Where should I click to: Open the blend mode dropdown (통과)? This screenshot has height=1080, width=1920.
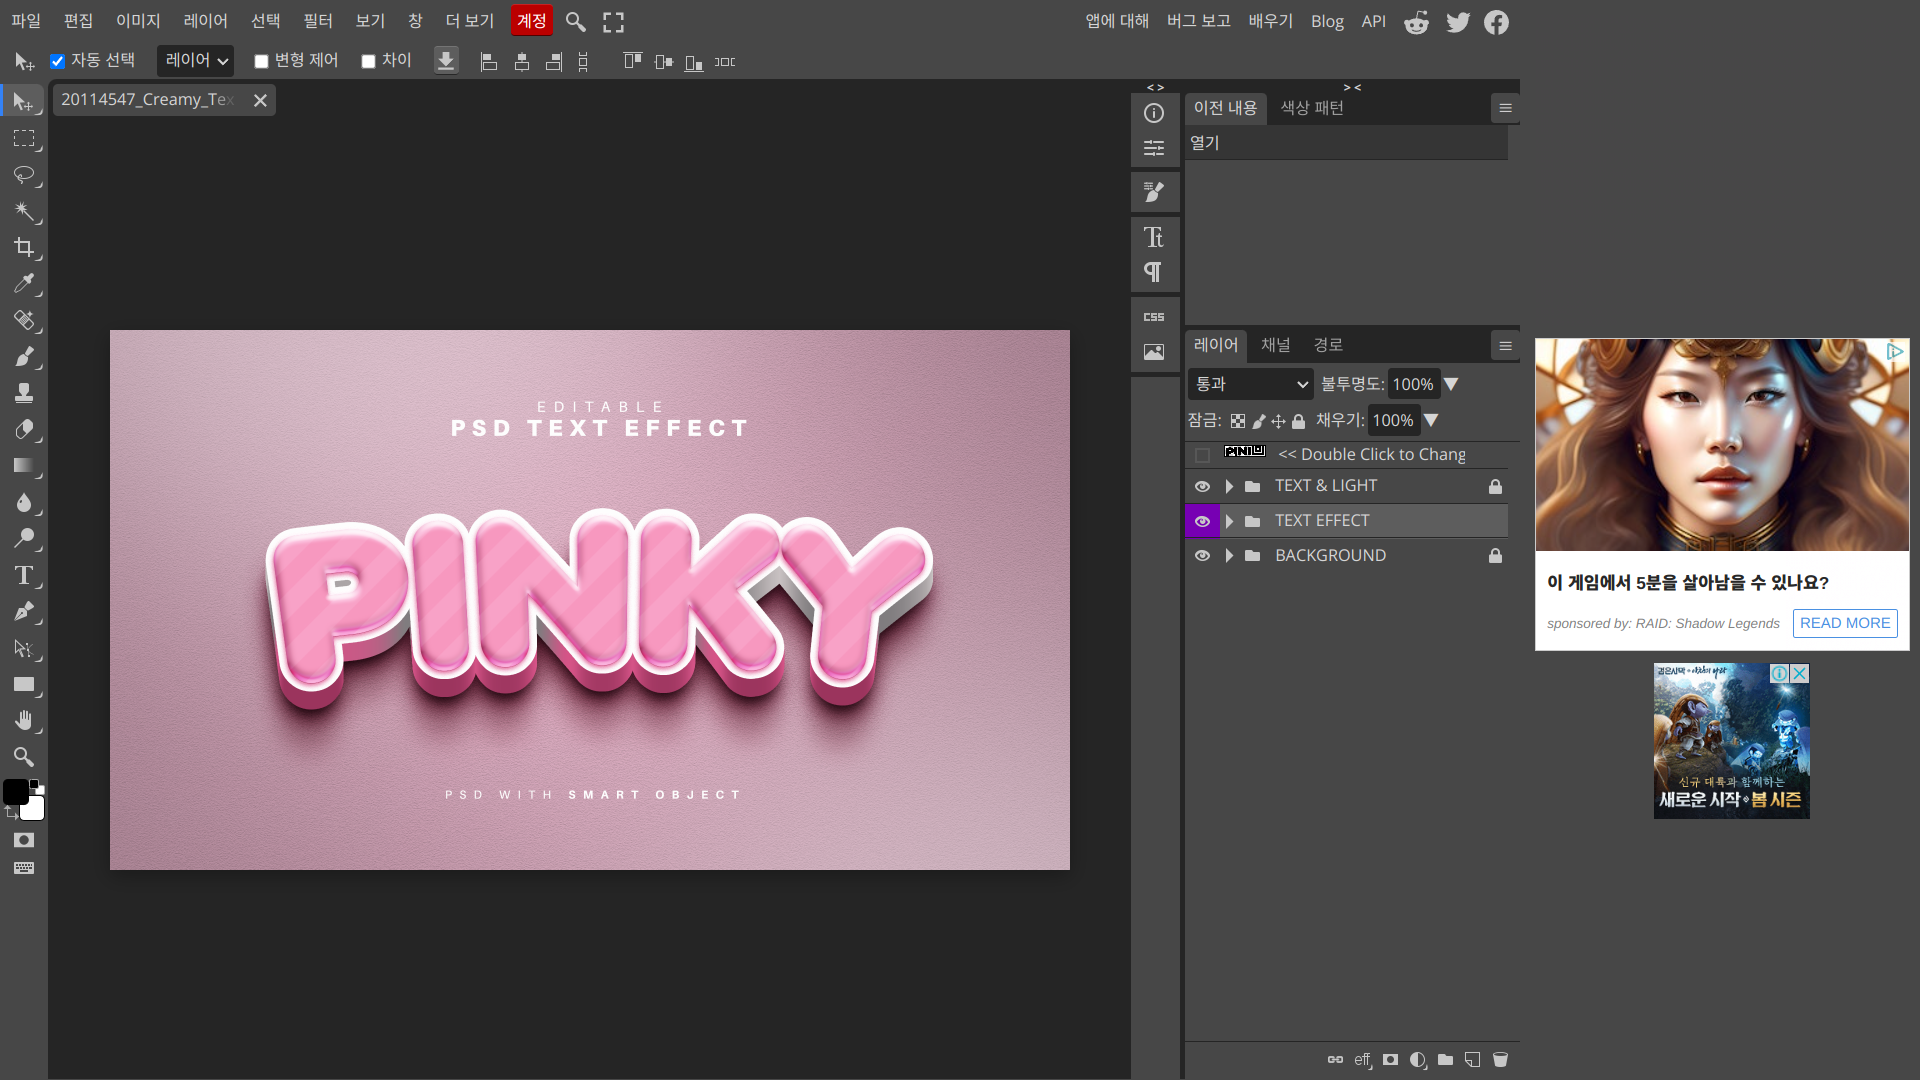(1250, 384)
